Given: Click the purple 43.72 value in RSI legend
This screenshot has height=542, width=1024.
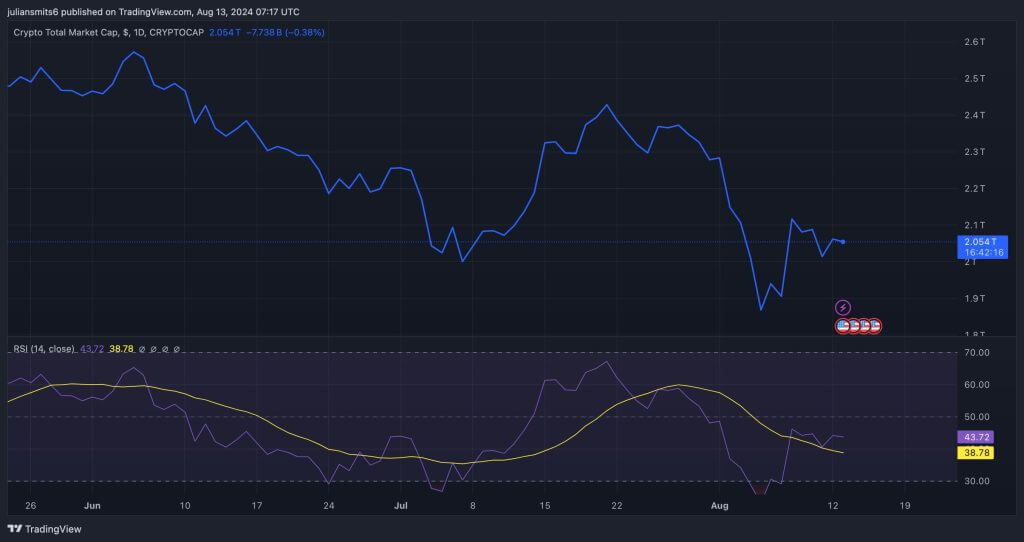Looking at the screenshot, I should click(x=91, y=349).
